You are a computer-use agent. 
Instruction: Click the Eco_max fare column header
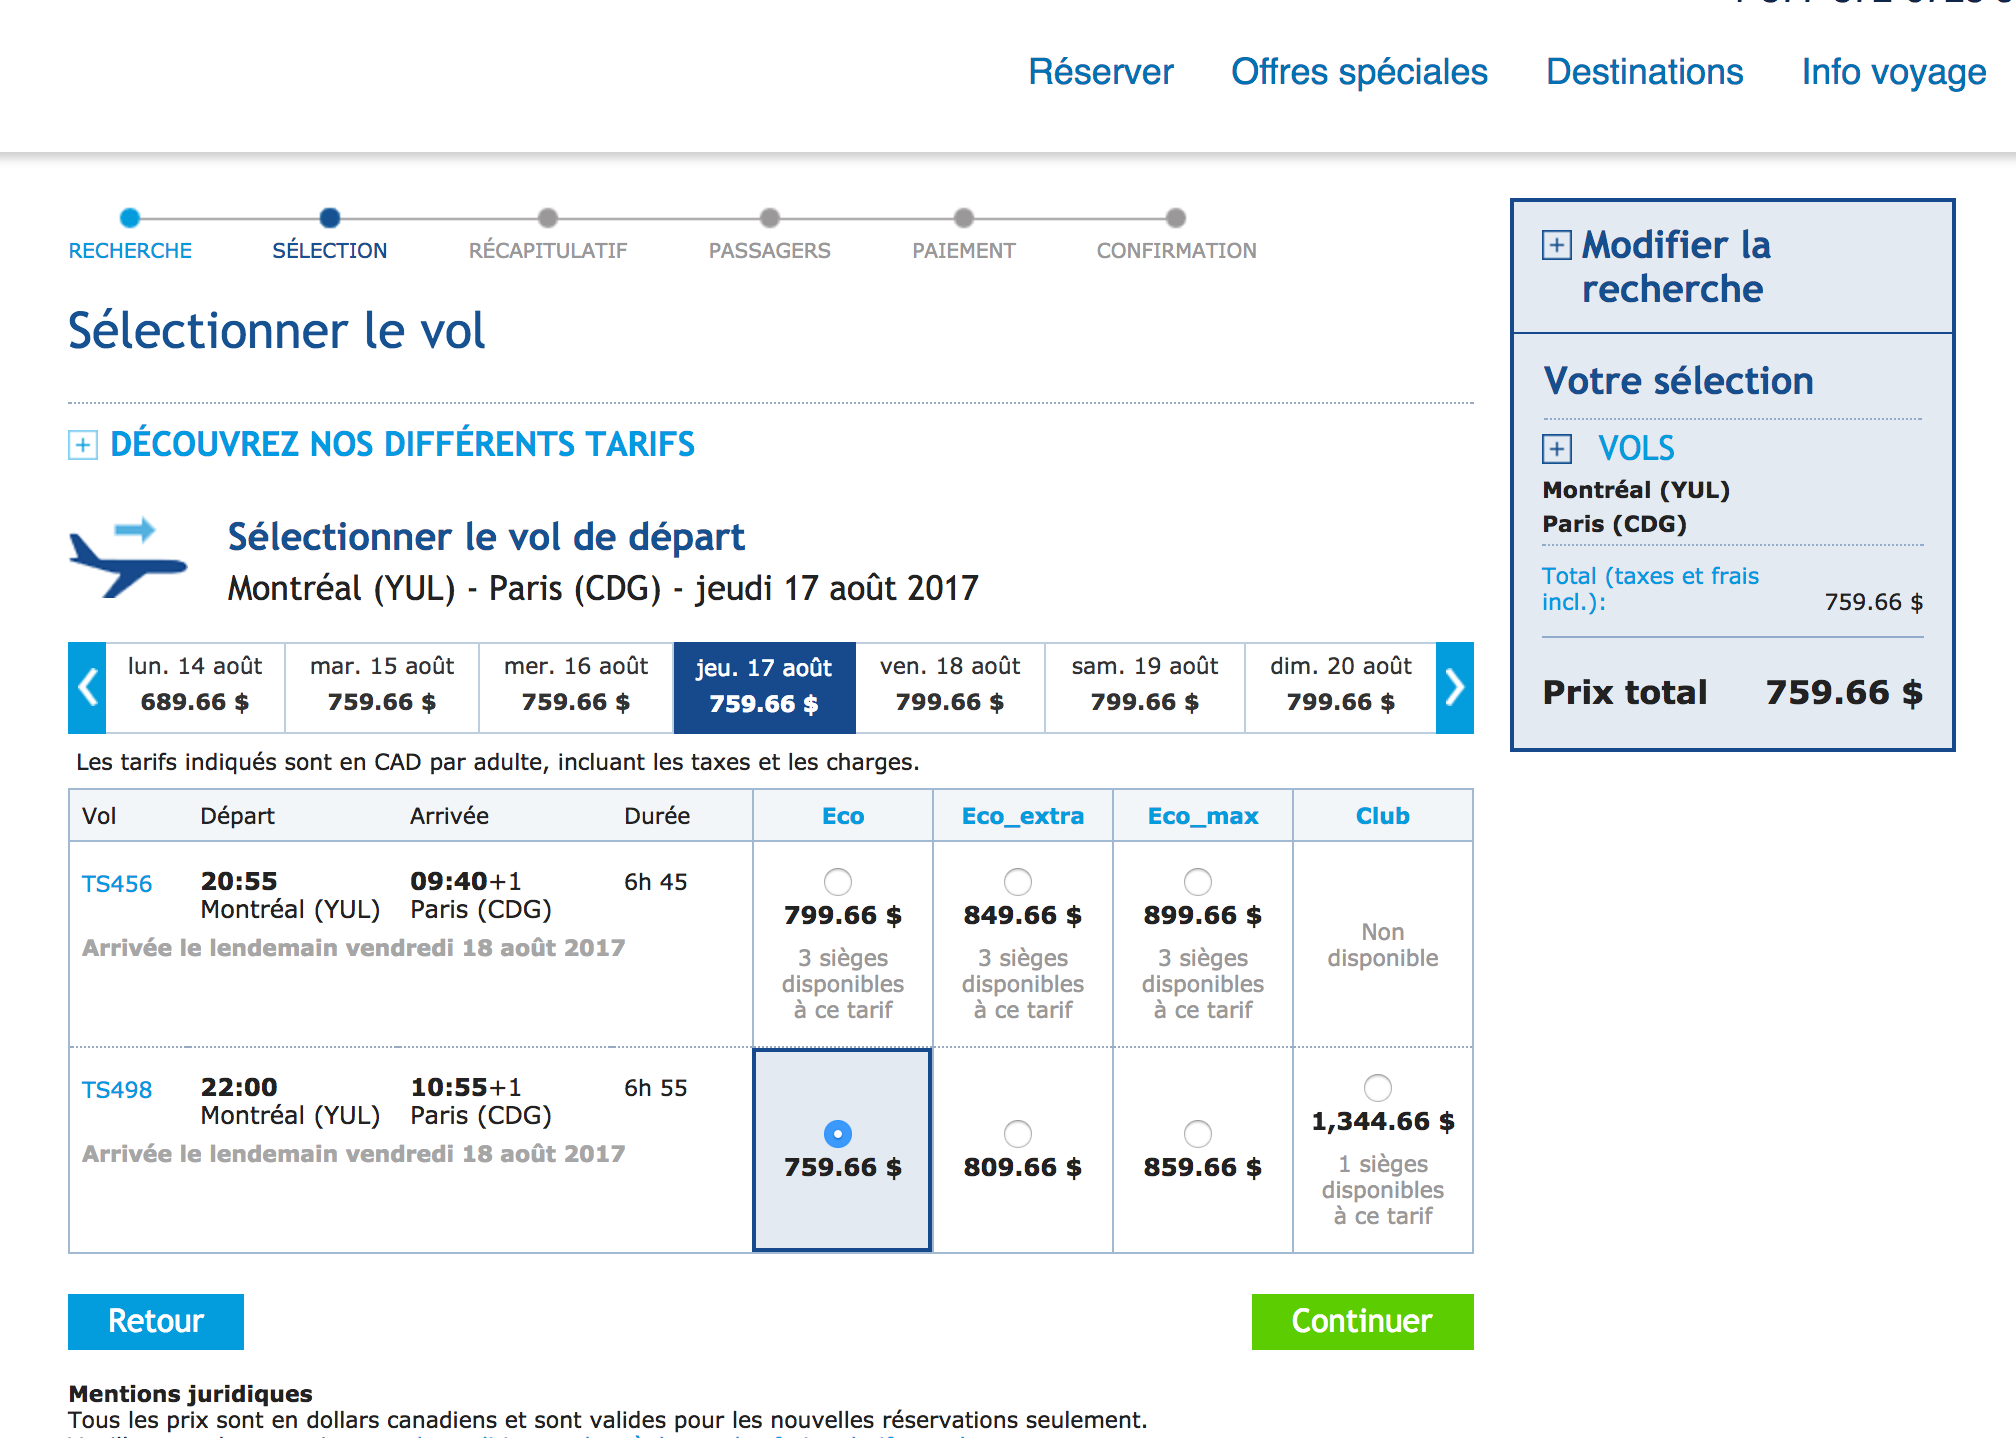(x=1203, y=816)
